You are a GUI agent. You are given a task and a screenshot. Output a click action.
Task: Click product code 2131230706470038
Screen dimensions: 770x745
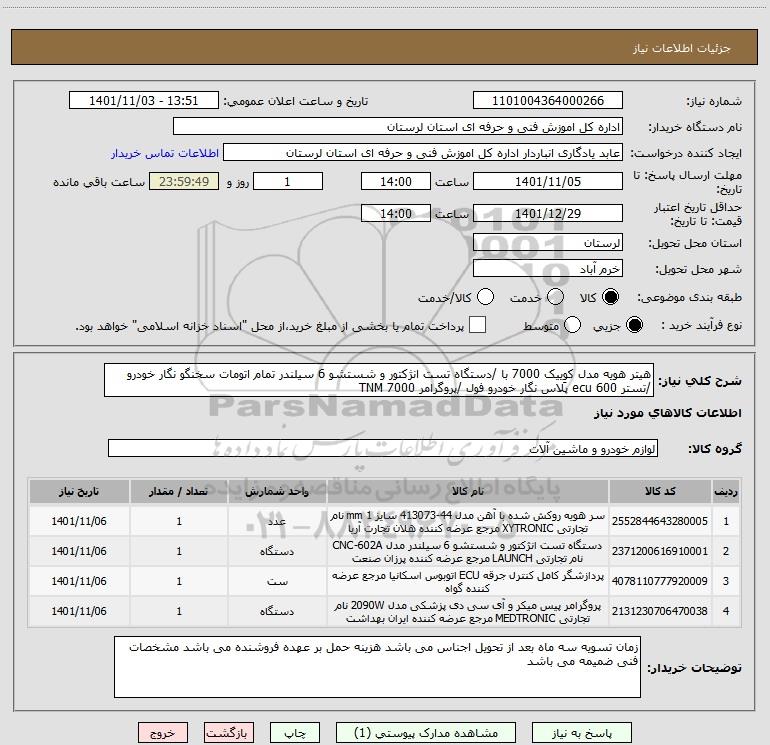pyautogui.click(x=660, y=611)
